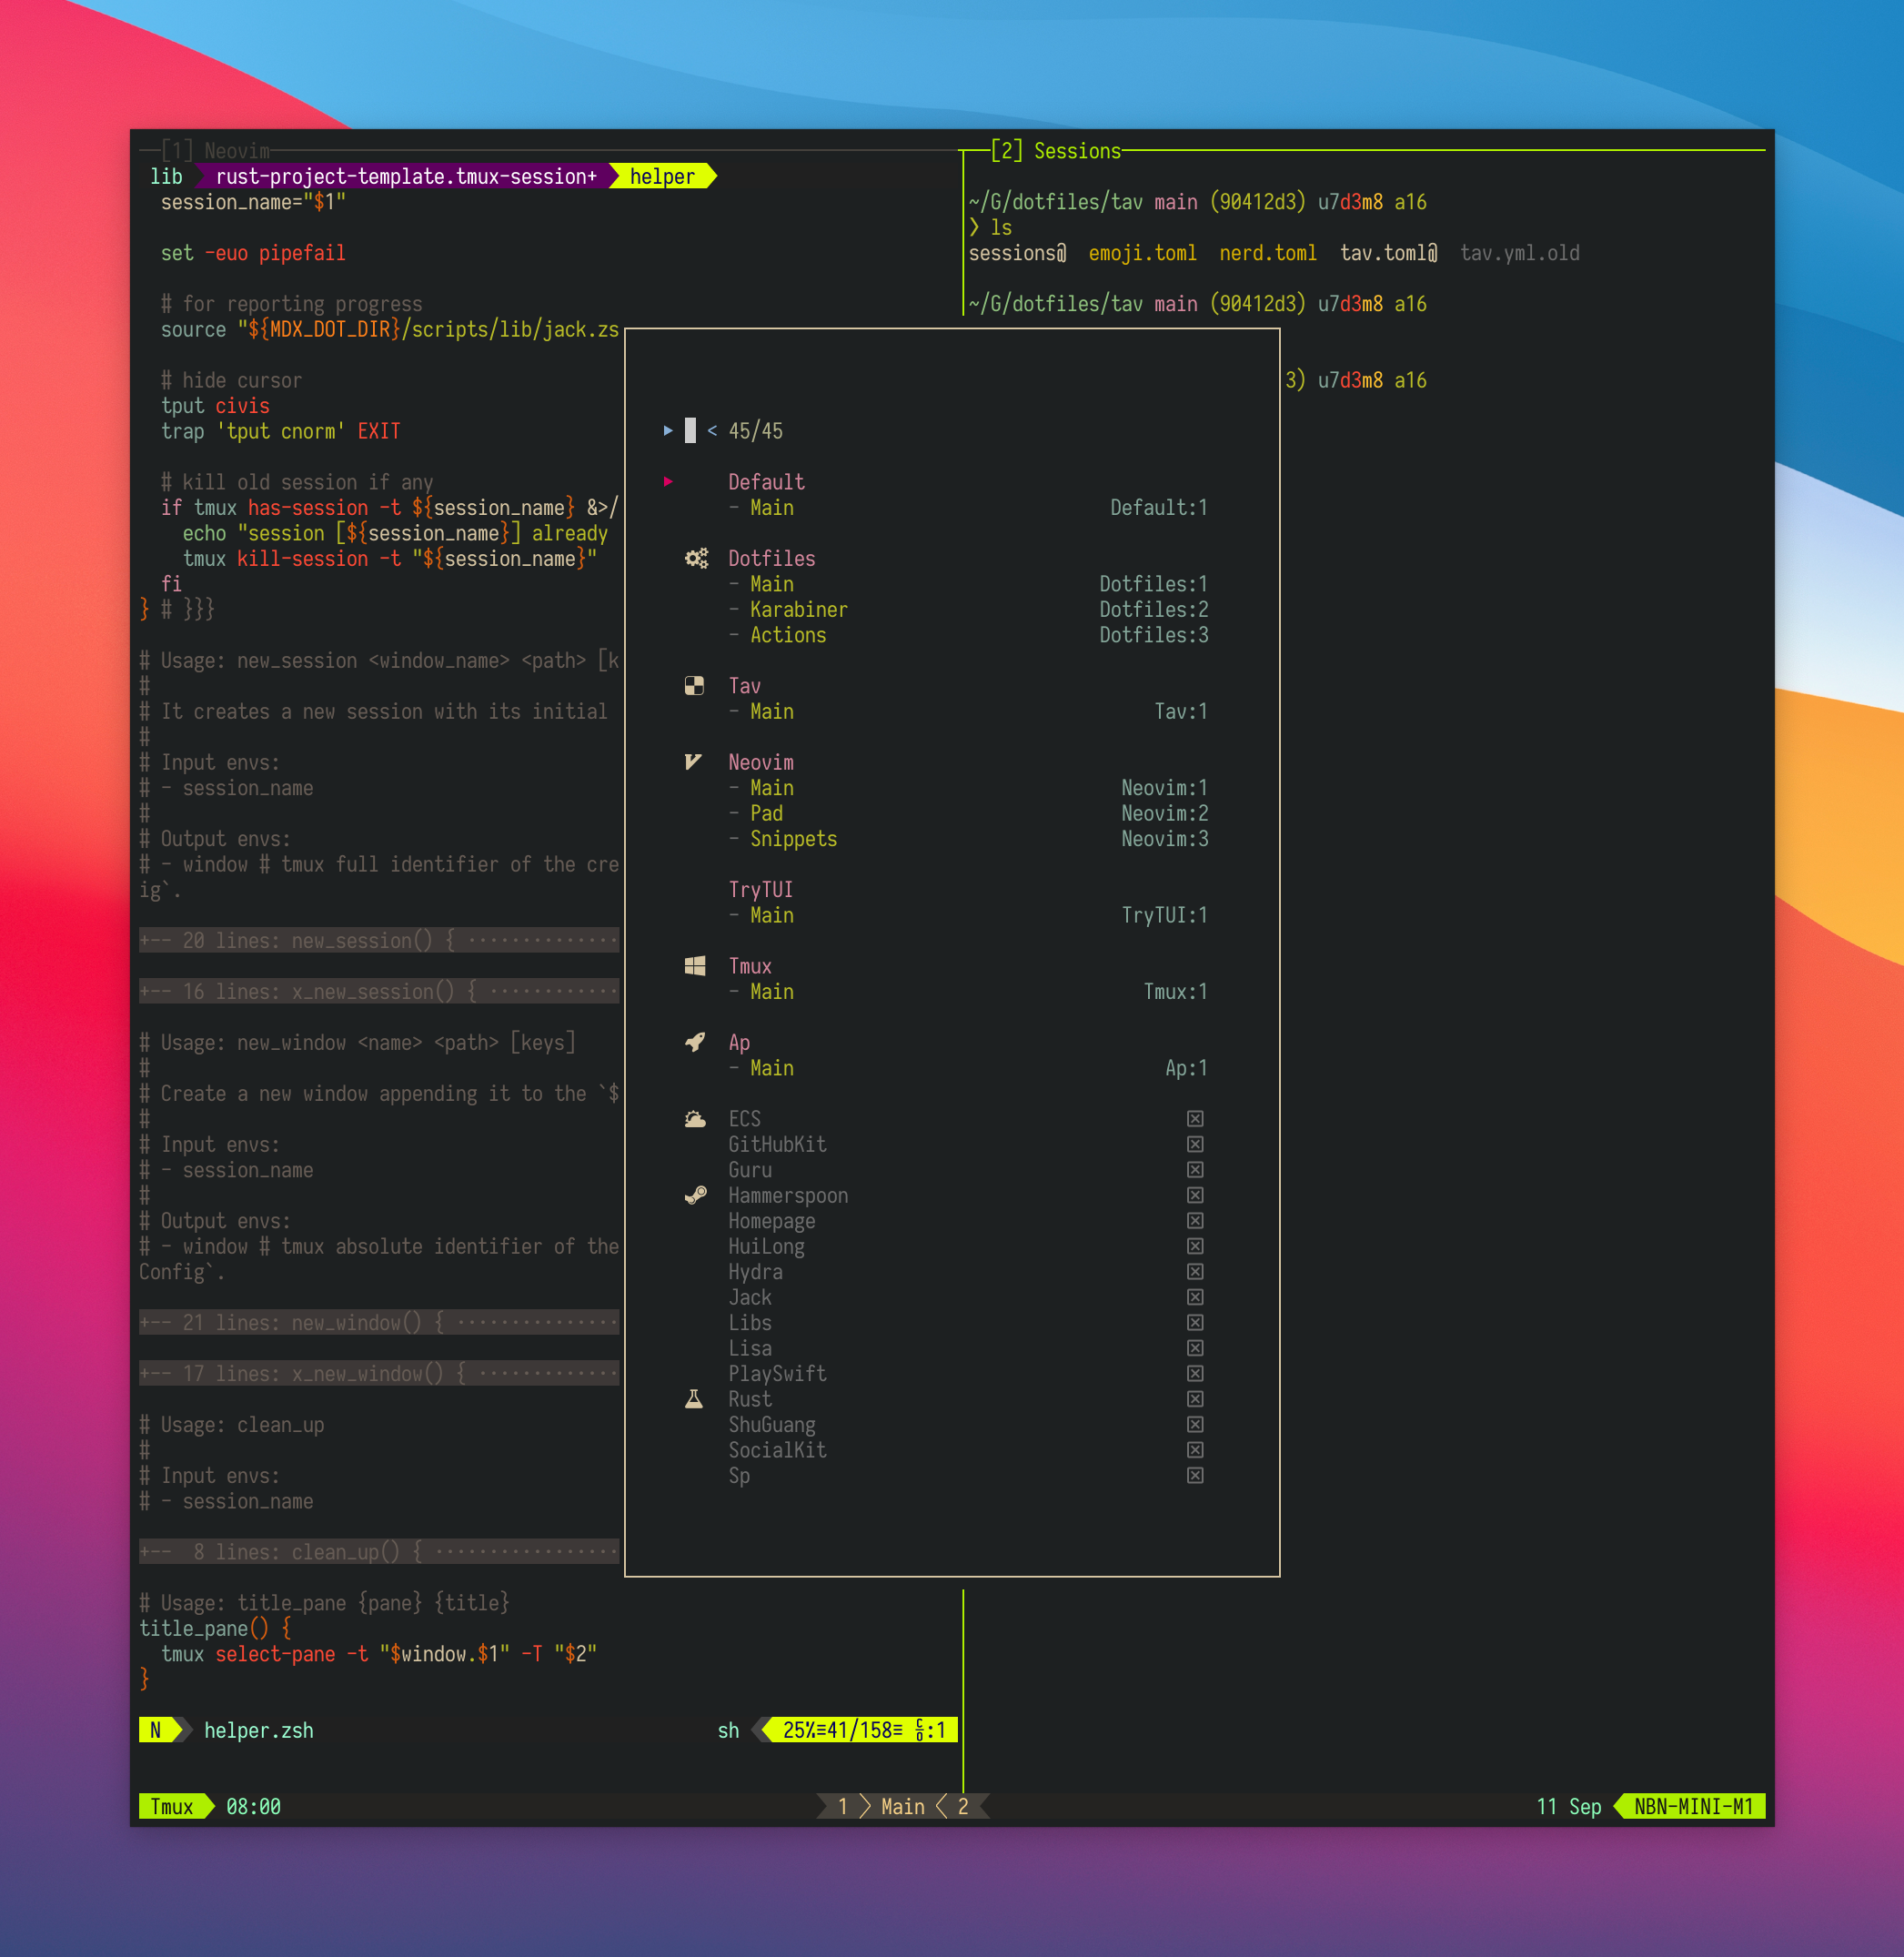Open Snippets window in Neovim session
Viewport: 1904px width, 1957px height.
[793, 839]
